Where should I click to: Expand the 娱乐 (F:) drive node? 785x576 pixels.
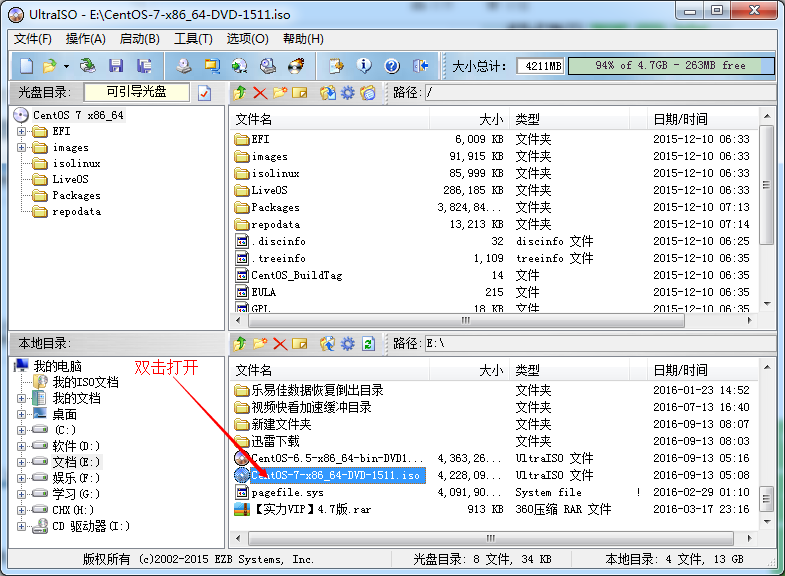pos(22,478)
